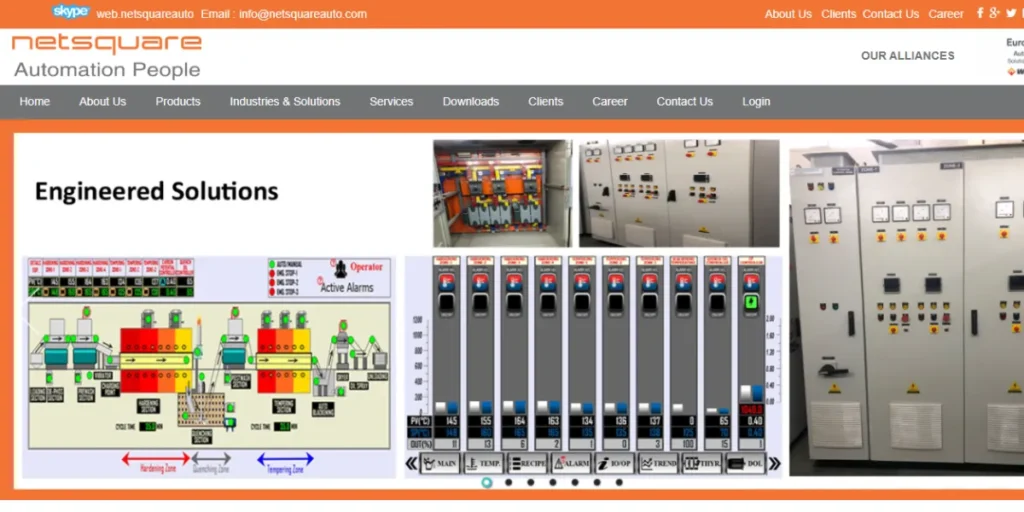Open the Twitter bird icon

pos(1012,13)
